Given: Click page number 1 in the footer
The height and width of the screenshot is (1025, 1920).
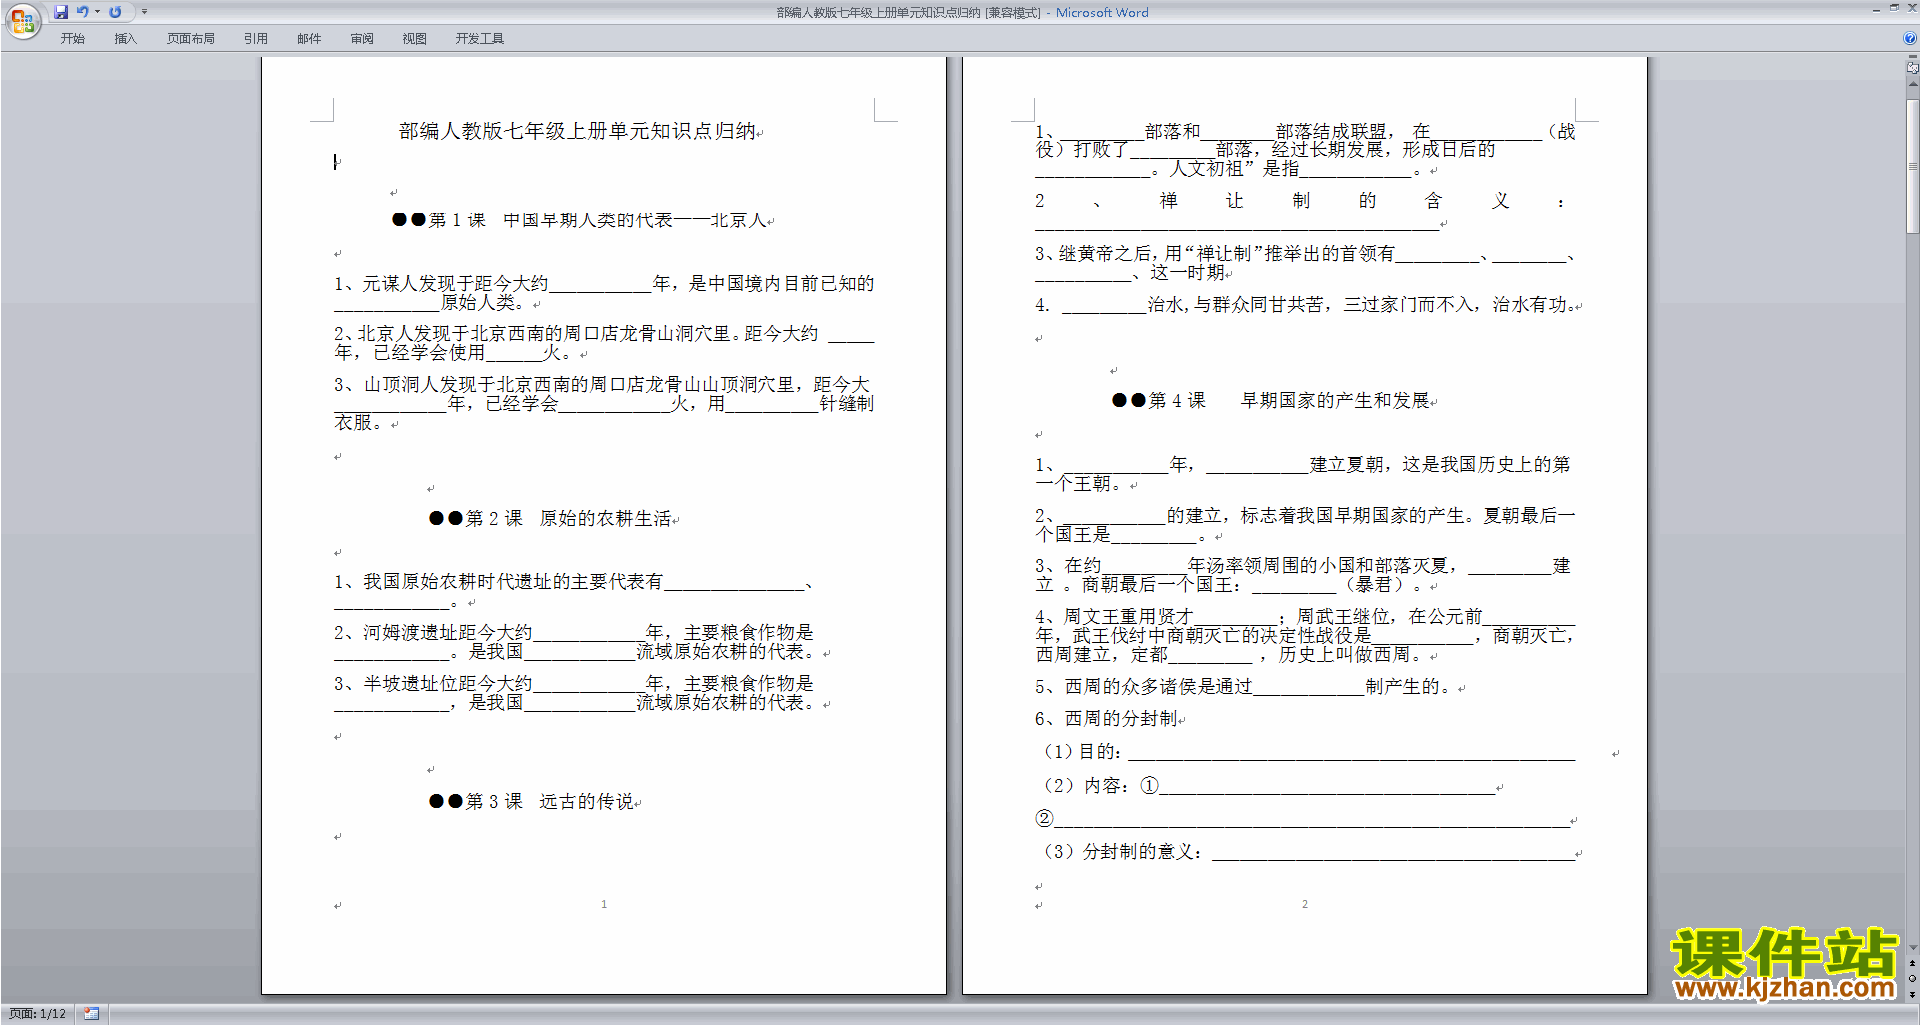Looking at the screenshot, I should pos(604,904).
